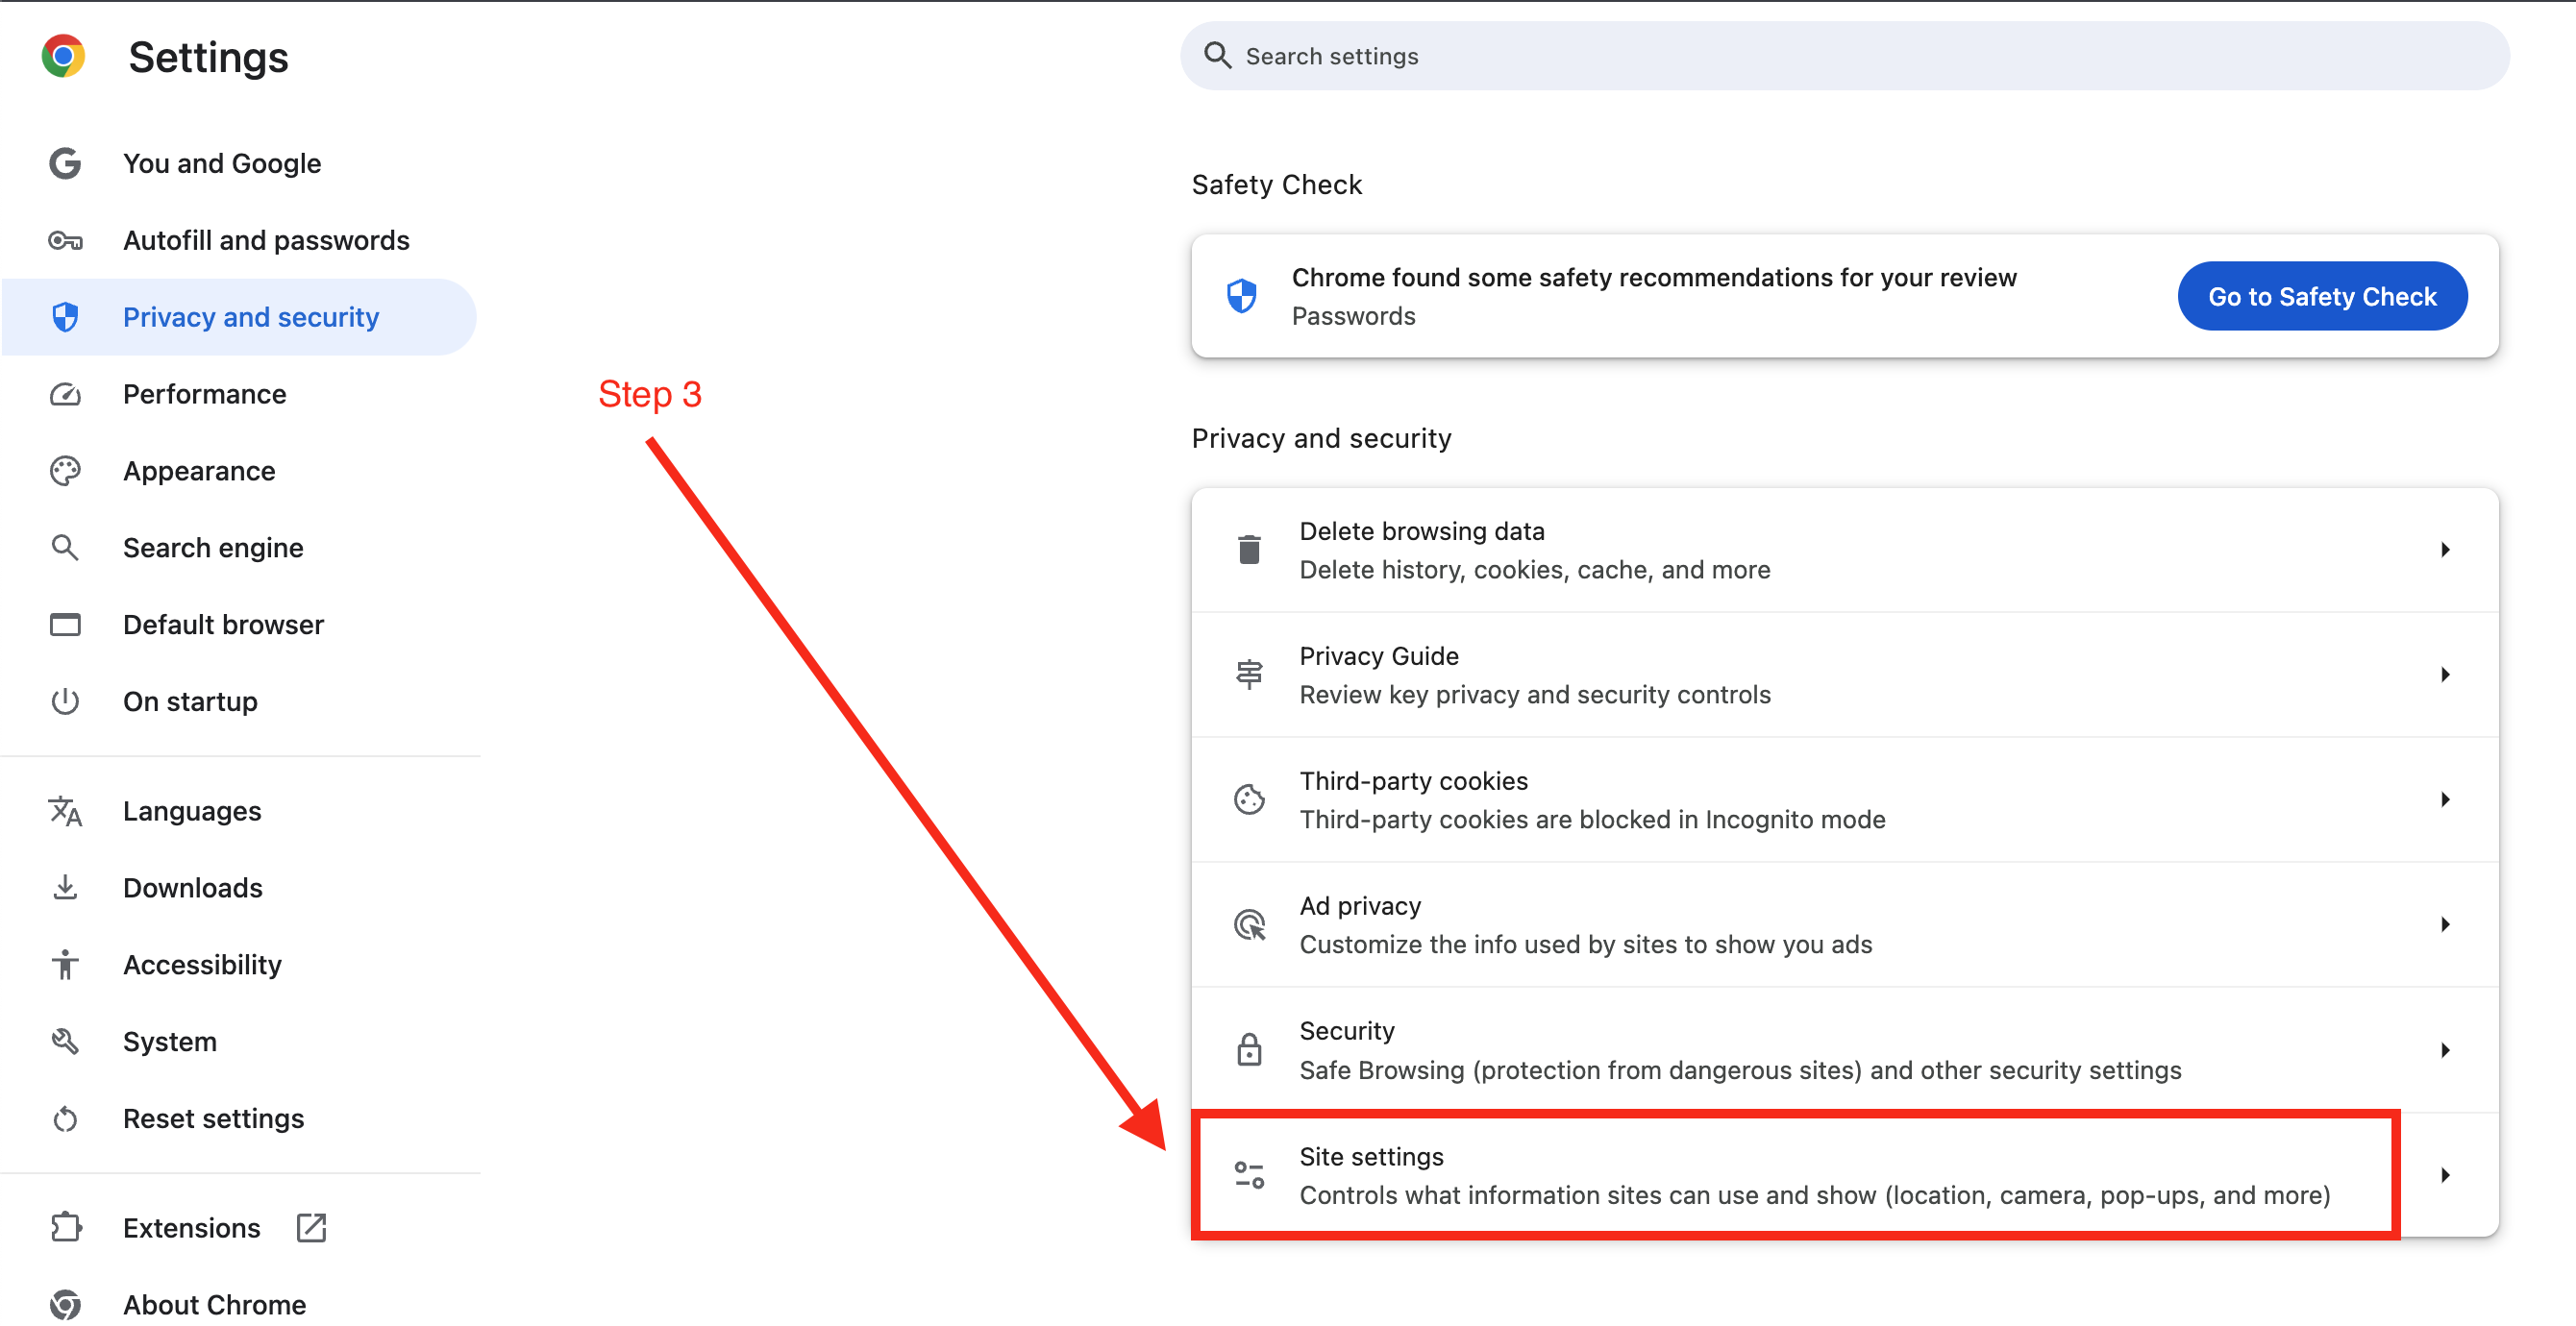Click the Performance gauge icon
Screen dimensions: 2576x1326
65,394
